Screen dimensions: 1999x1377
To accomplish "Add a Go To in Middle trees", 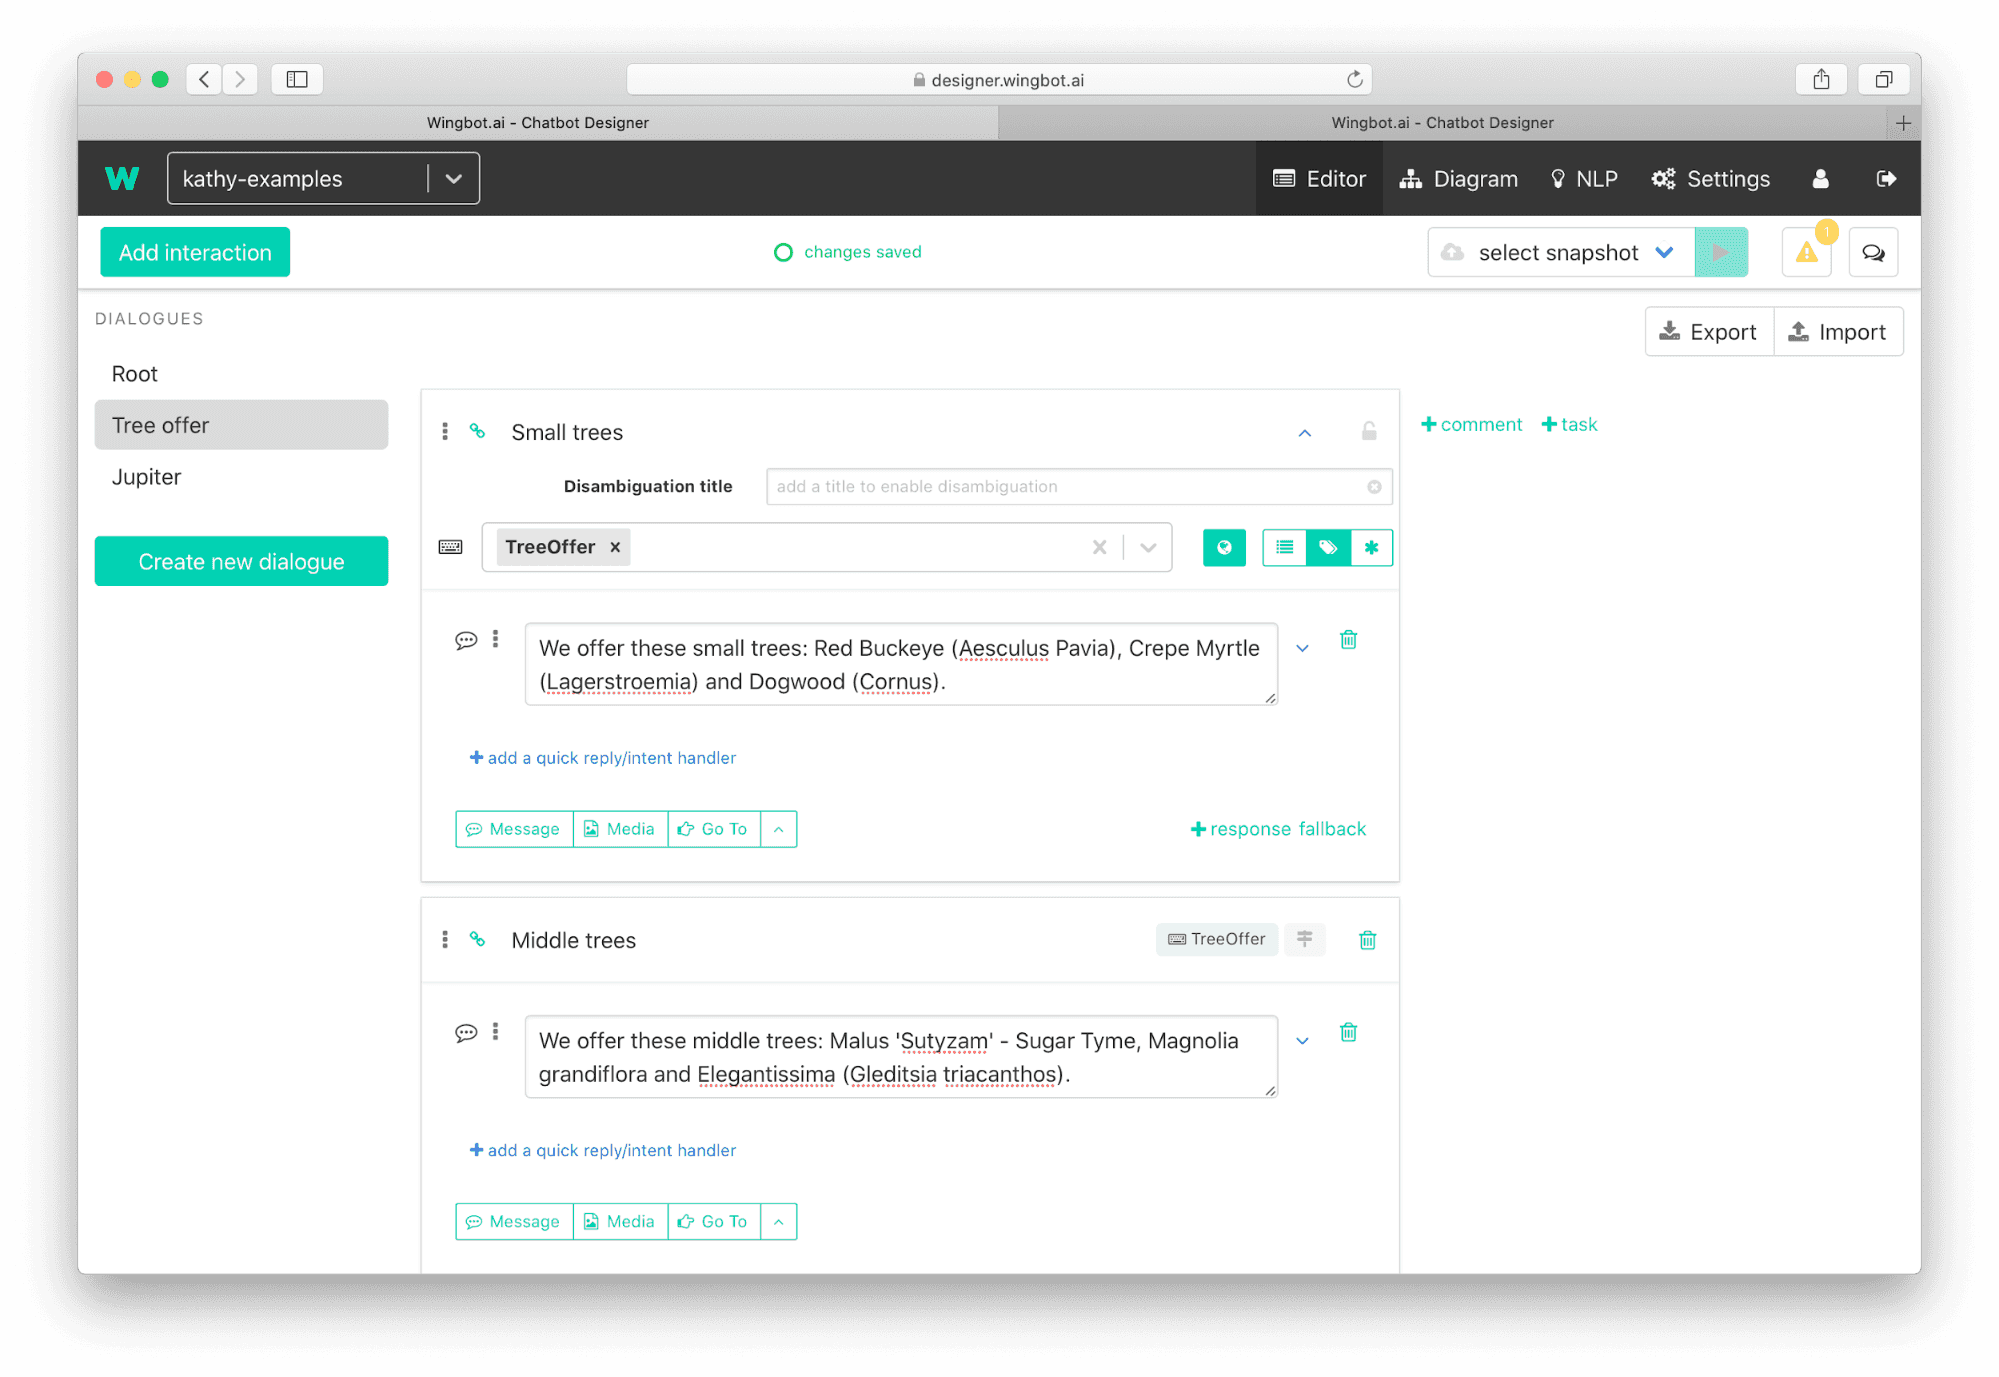I will (714, 1222).
